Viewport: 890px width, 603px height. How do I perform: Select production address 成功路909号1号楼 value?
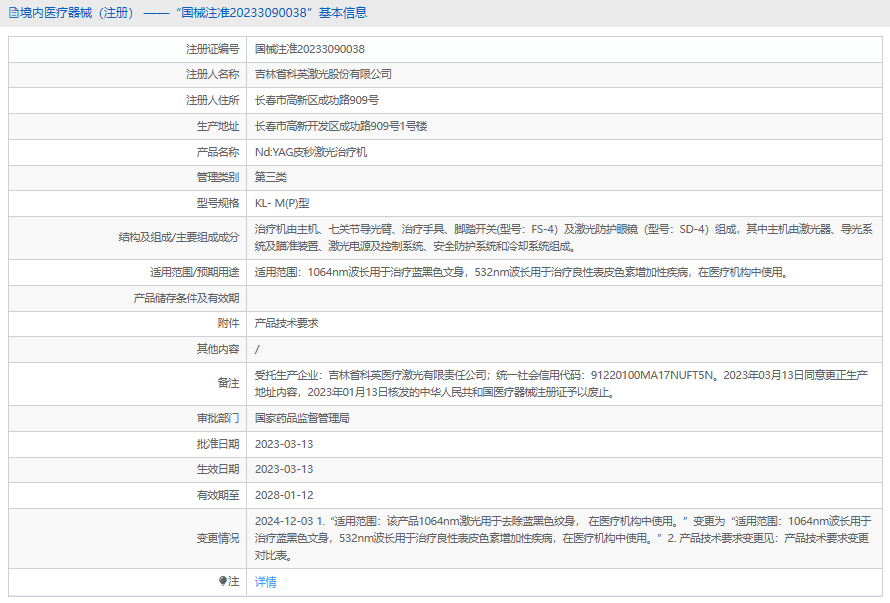tap(341, 126)
